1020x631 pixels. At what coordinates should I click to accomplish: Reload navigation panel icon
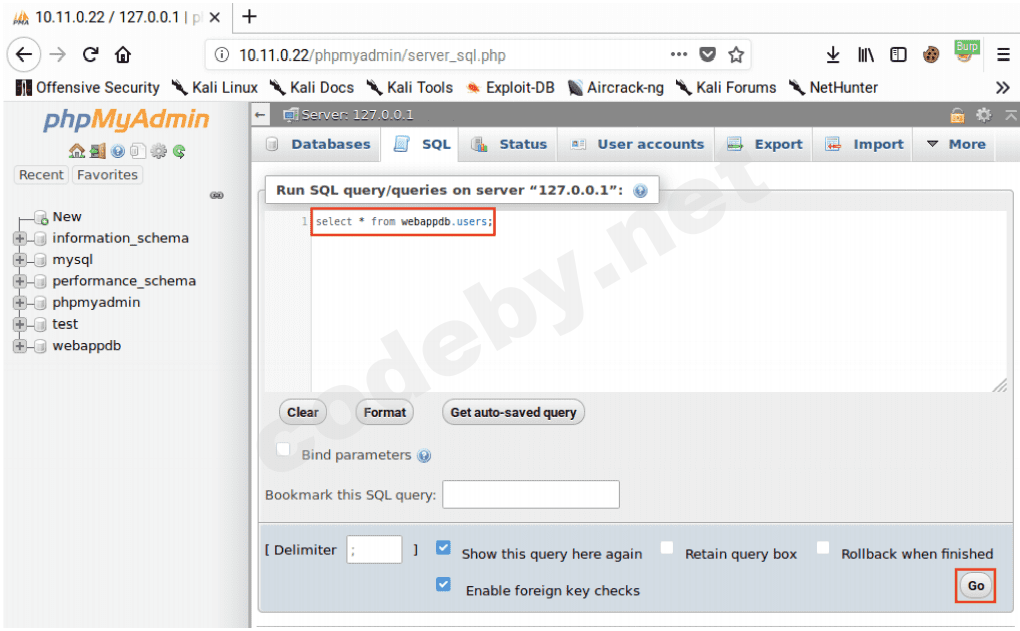click(179, 151)
